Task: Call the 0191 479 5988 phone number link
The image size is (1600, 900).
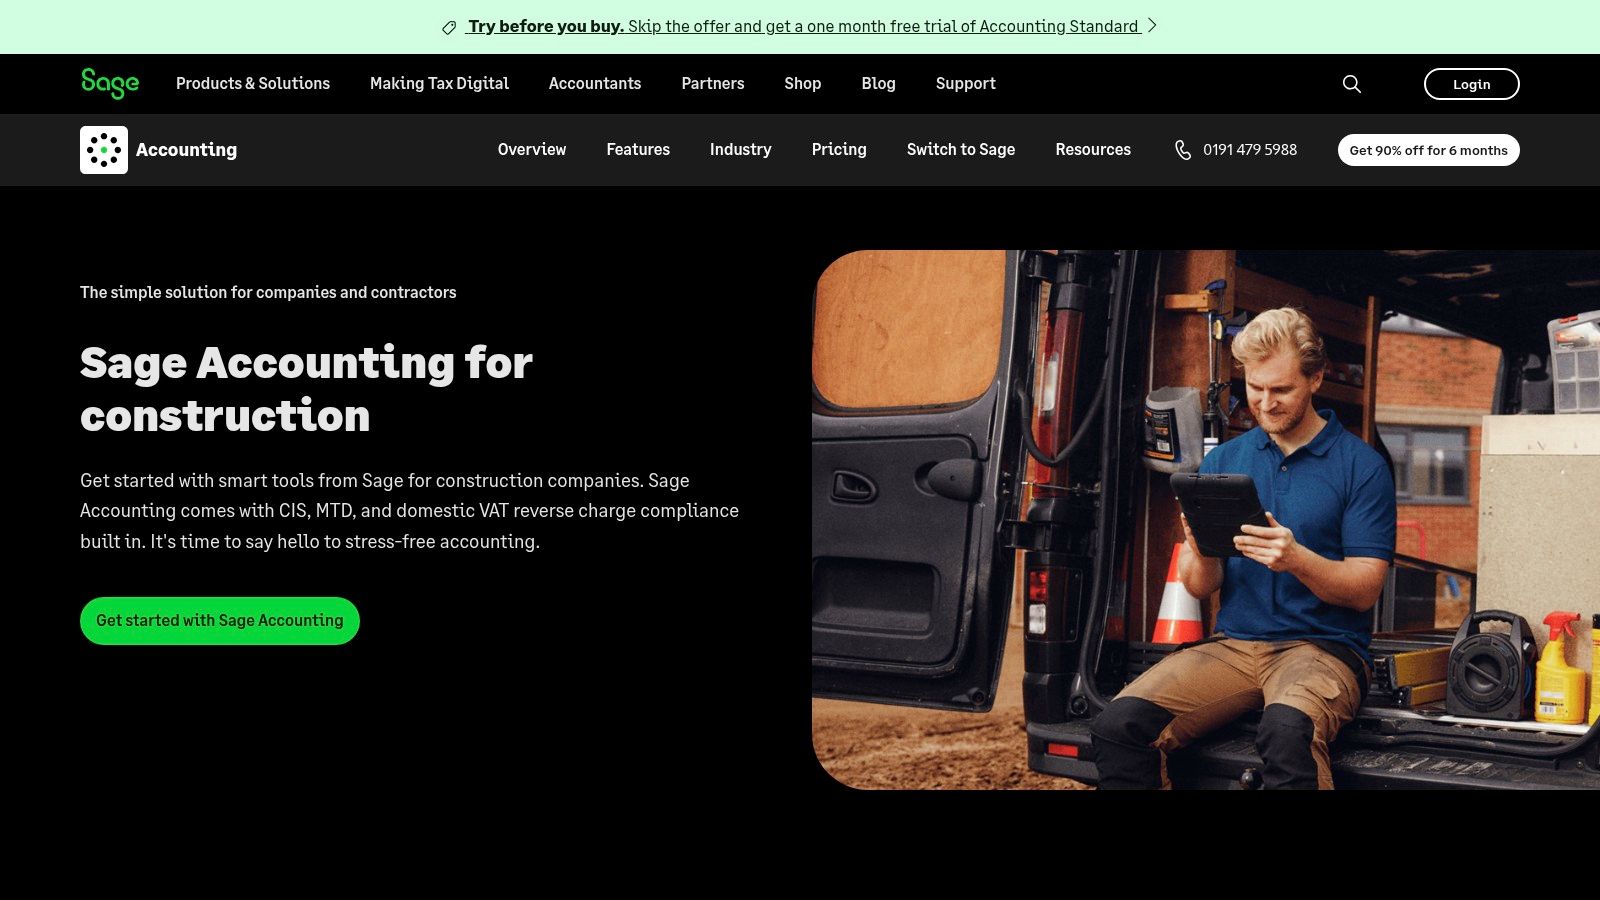Action: click(1250, 150)
